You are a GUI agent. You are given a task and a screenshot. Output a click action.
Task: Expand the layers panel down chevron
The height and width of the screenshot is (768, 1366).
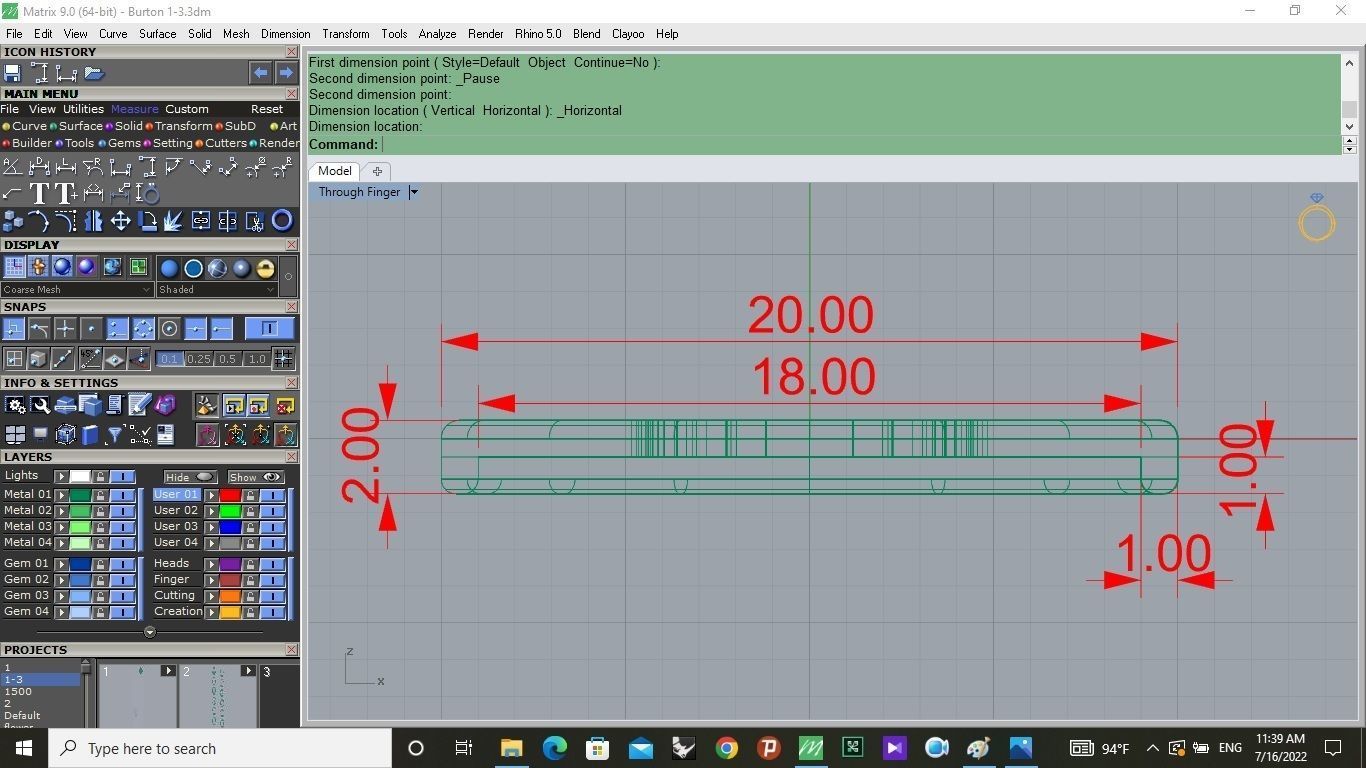(150, 632)
